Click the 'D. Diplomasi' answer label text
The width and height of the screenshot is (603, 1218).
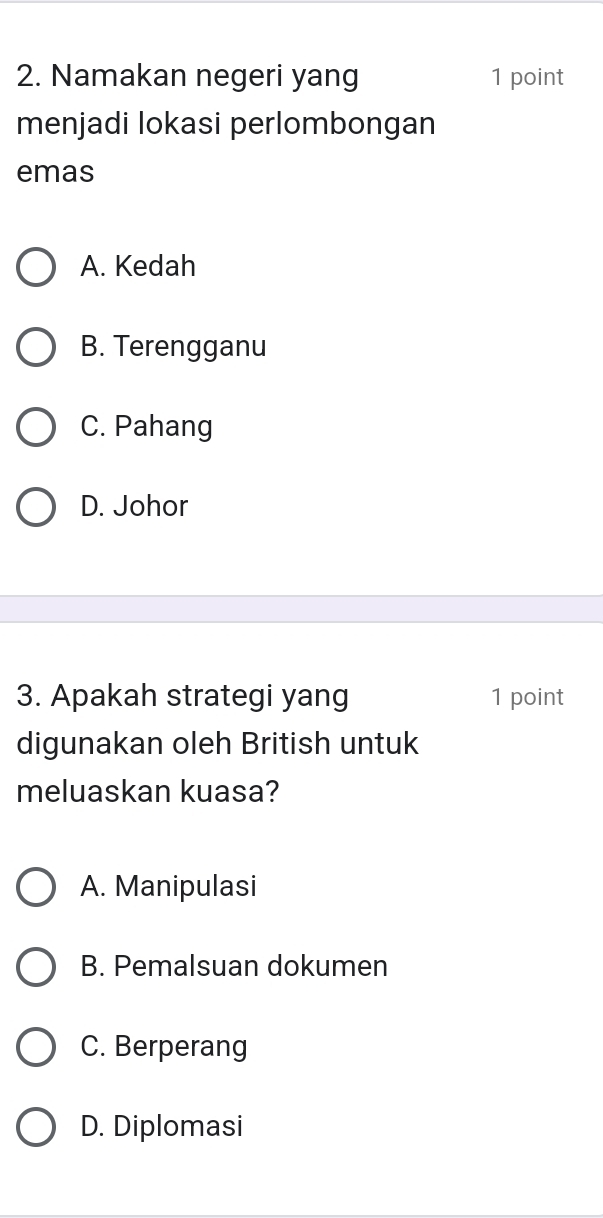pos(162,1127)
